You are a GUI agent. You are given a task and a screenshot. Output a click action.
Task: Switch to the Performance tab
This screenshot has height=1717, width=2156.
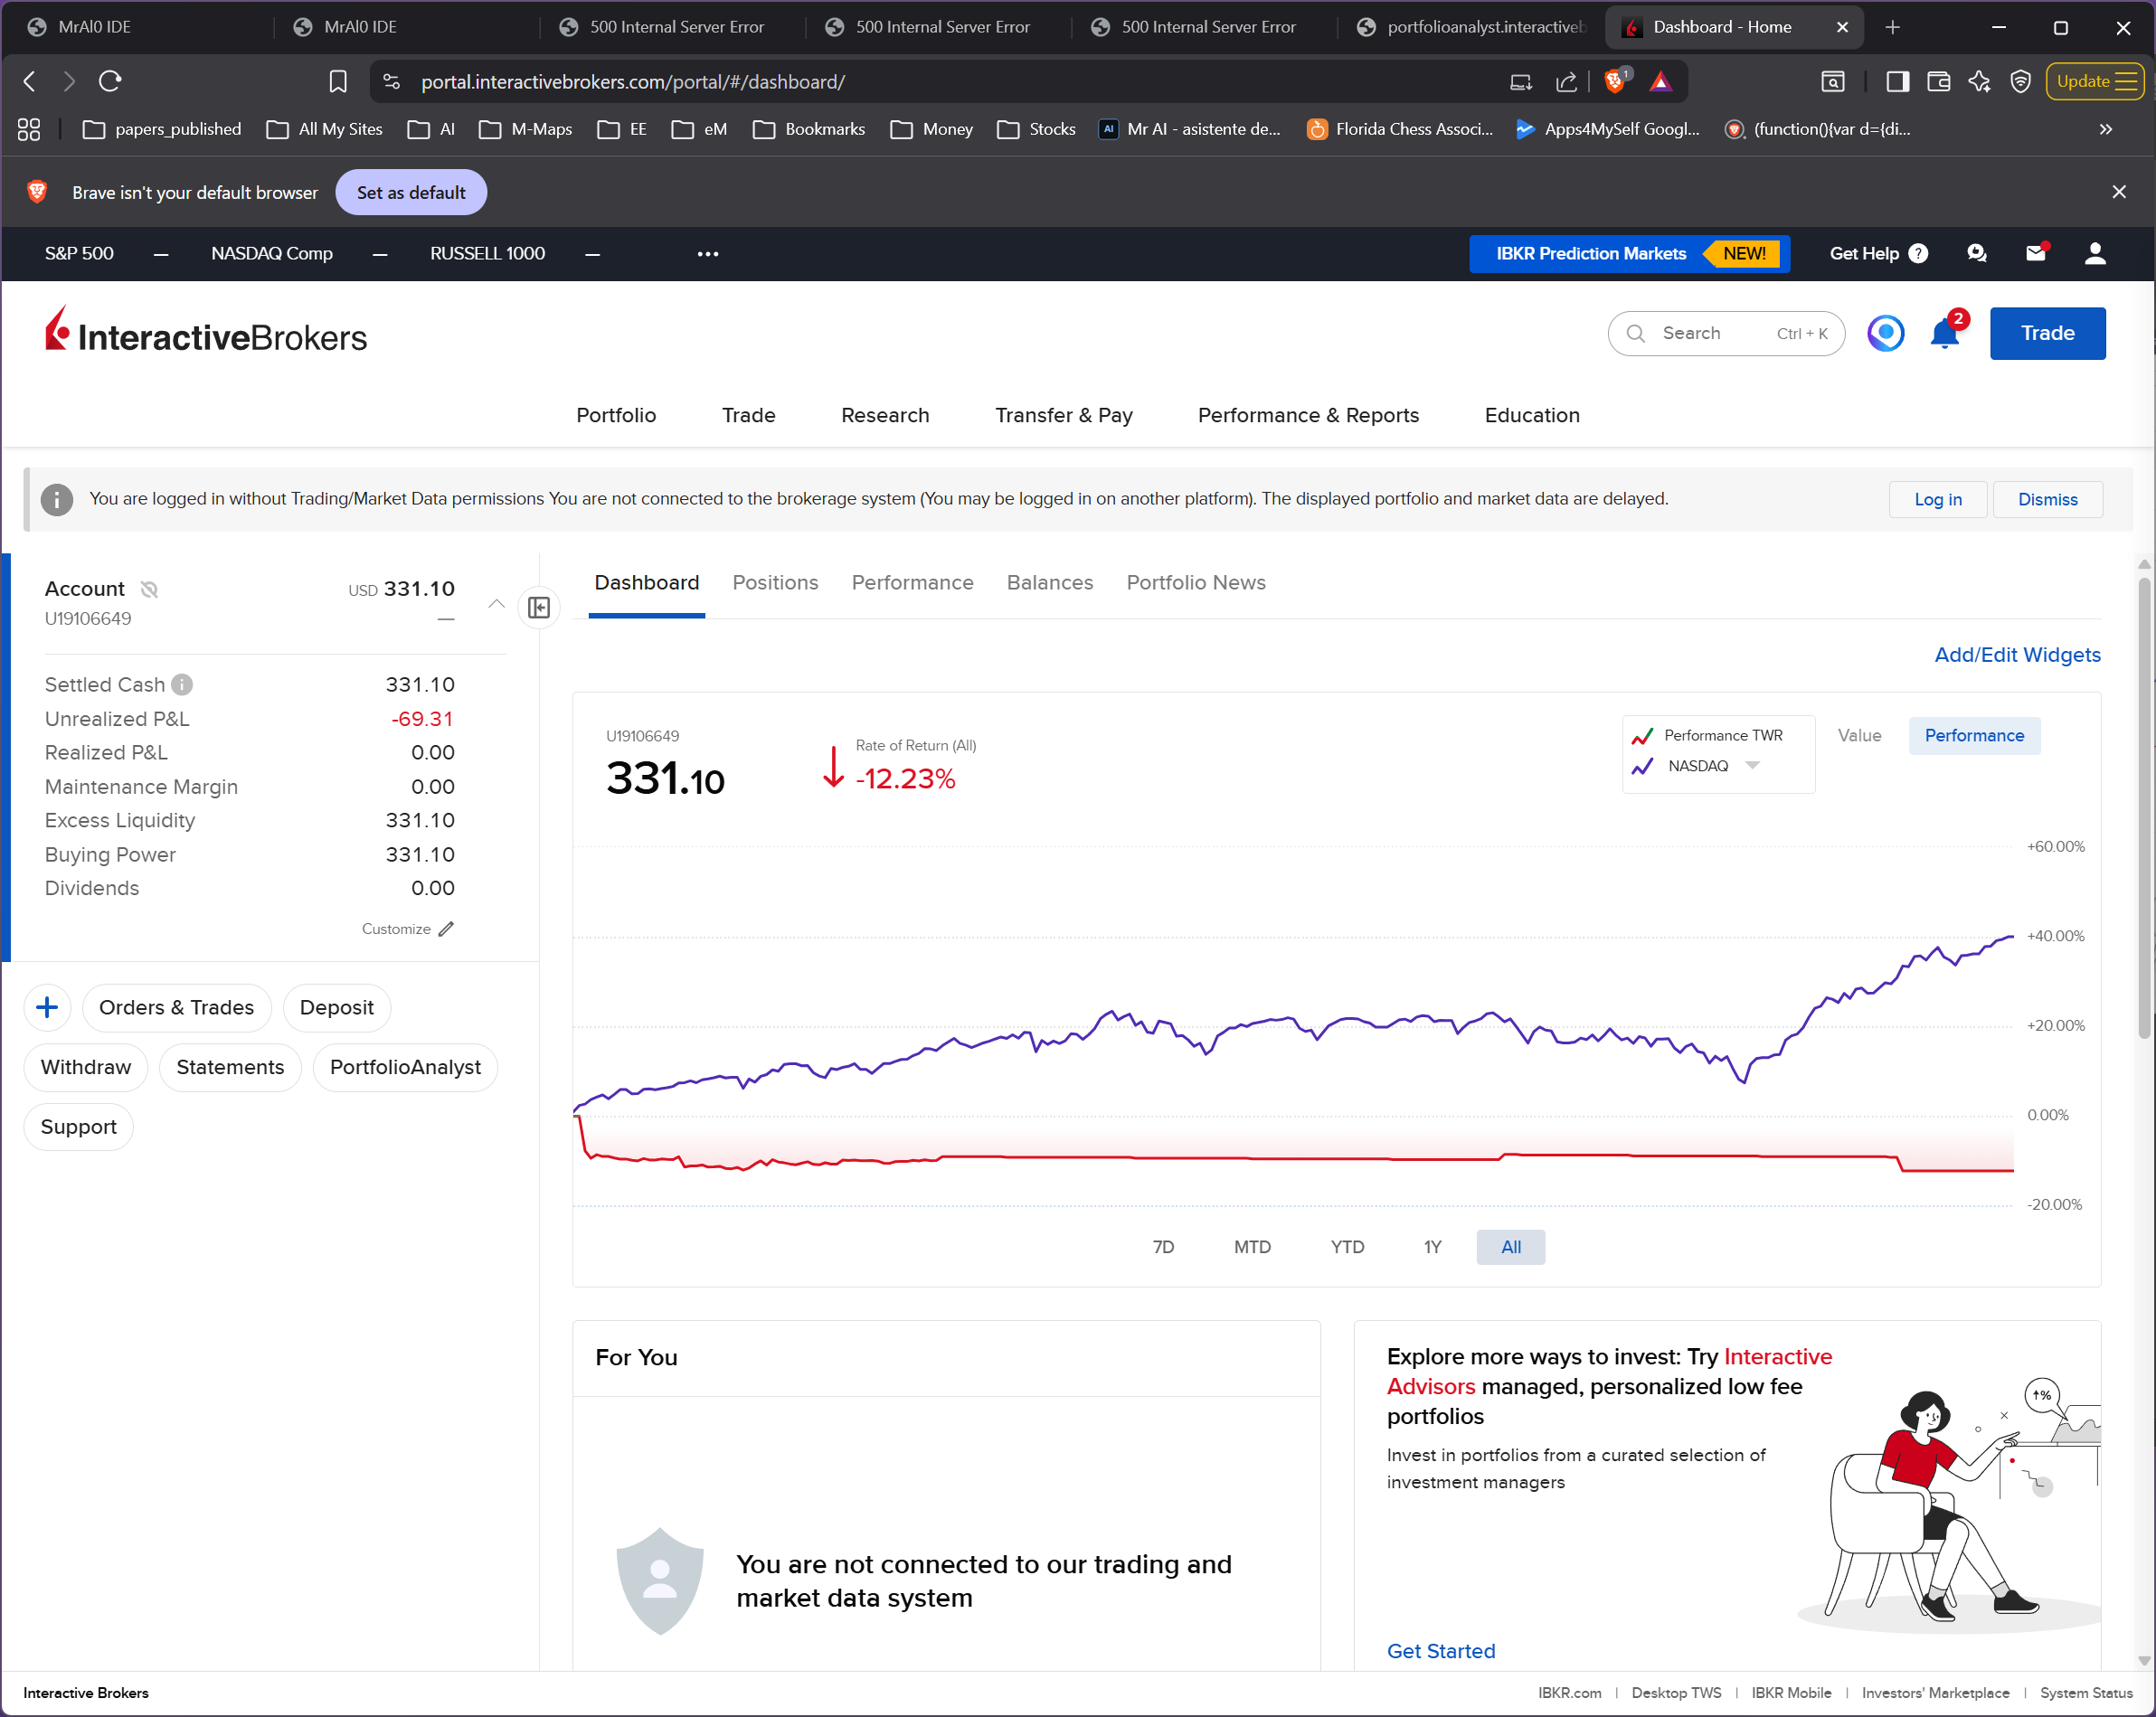click(912, 582)
